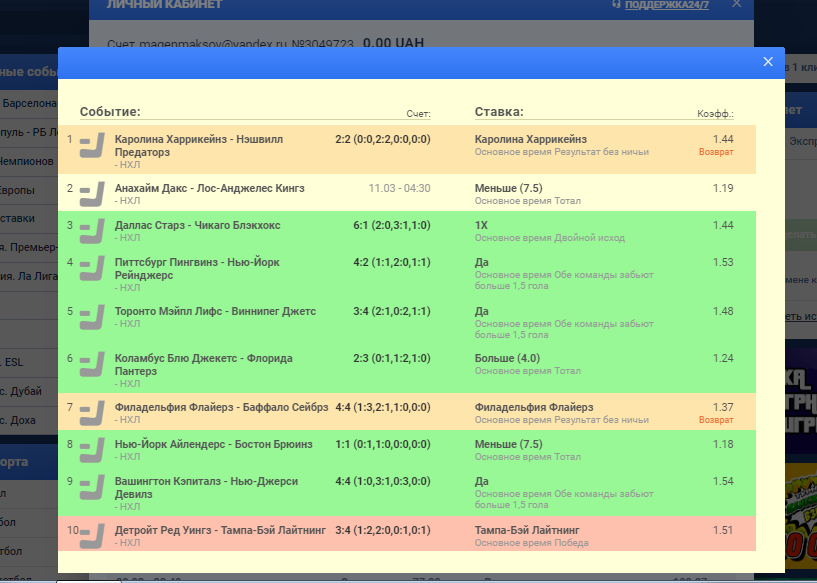
Task: Click Возврат label on Филадельфия Флайерз row
Action: tap(716, 419)
